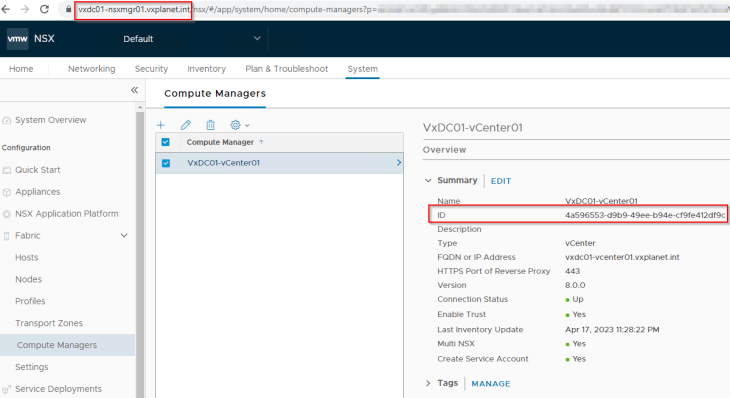Reload the page with the refresh icon
This screenshot has width=730, height=398.
(45, 9)
